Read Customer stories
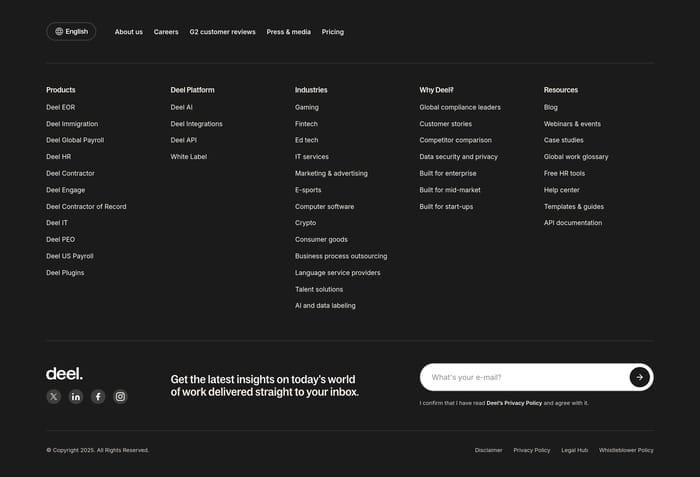 tap(446, 124)
